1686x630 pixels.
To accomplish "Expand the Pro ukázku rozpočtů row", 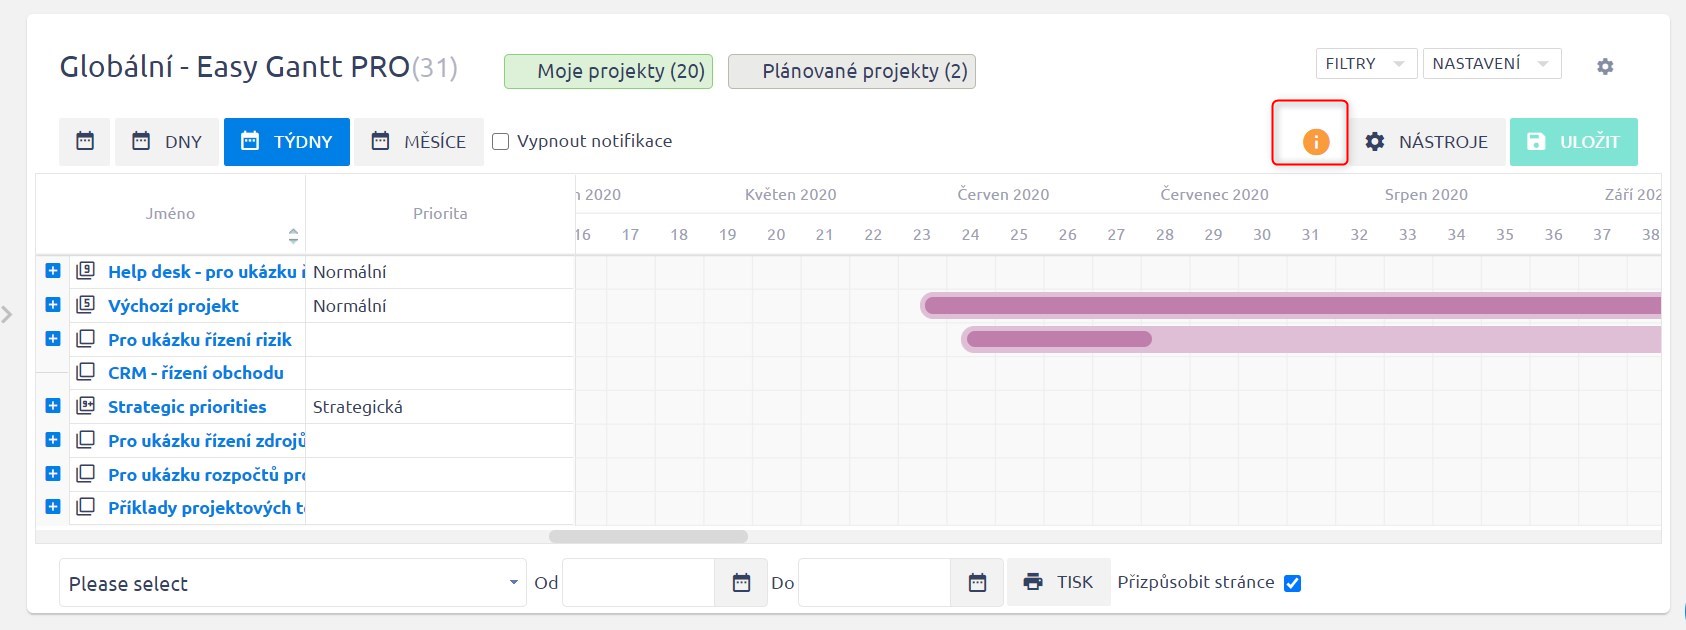I will coord(53,474).
